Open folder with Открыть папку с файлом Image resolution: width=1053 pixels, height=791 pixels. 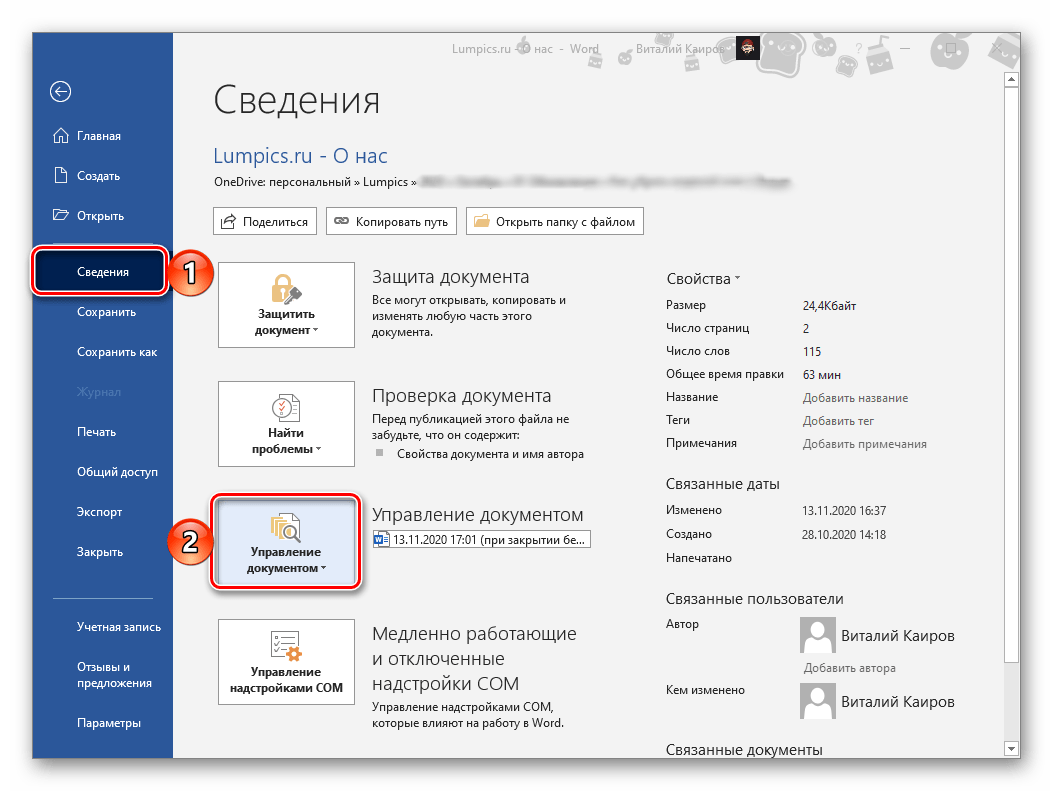[x=554, y=221]
